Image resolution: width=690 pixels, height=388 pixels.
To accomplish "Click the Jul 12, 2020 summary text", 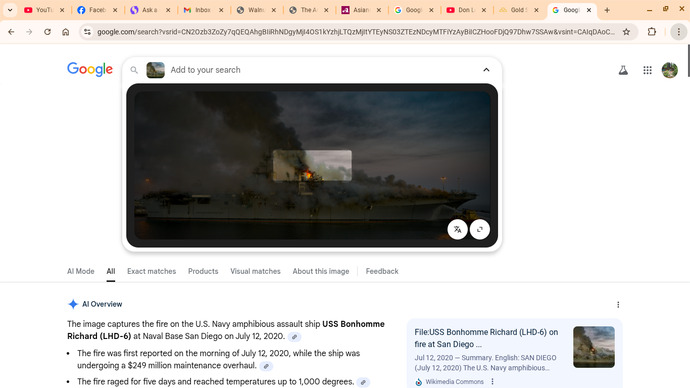I will coord(485,362).
